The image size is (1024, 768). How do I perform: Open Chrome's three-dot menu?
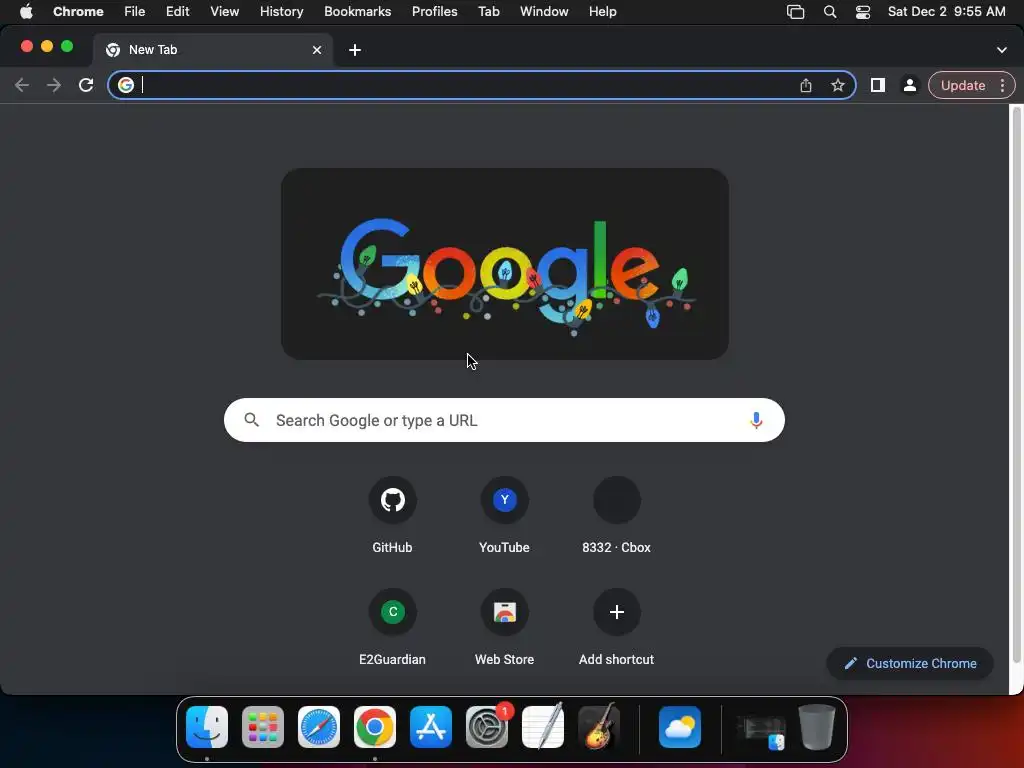tap(1002, 85)
